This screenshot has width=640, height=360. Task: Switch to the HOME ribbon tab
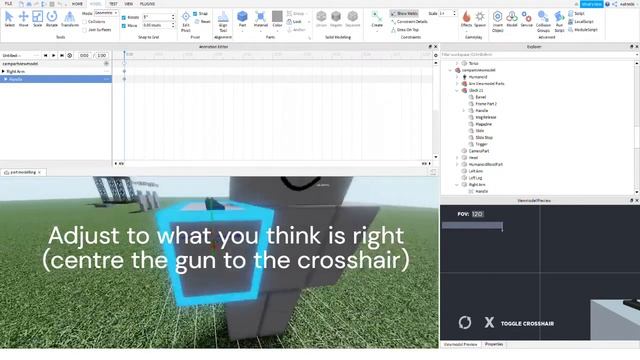[77, 4]
